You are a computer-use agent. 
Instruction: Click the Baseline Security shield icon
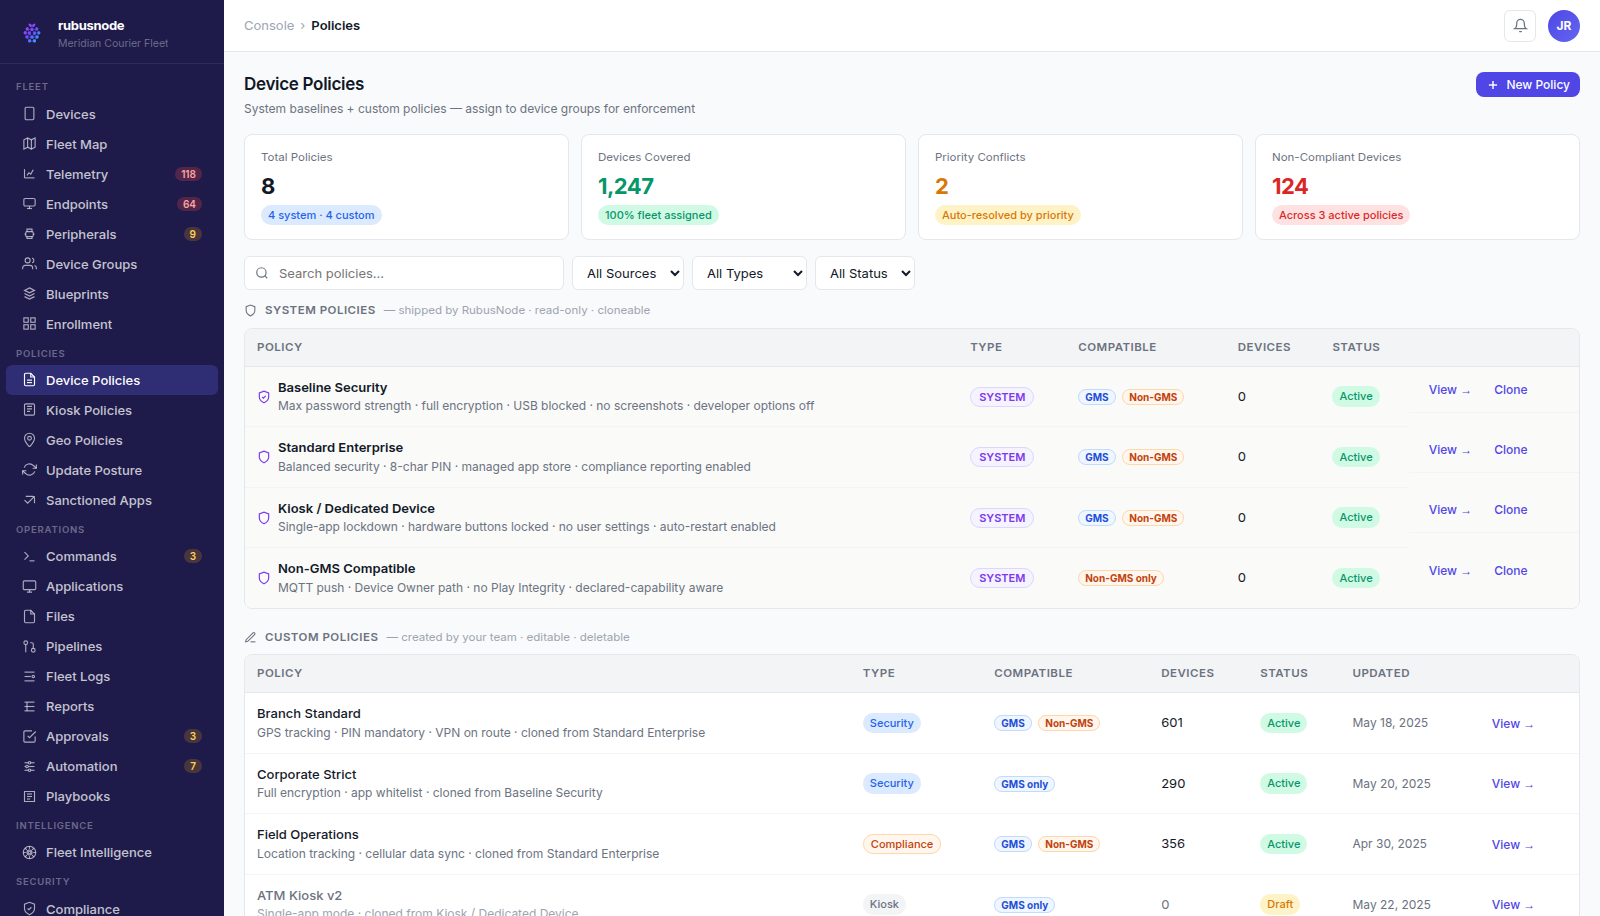click(x=264, y=397)
